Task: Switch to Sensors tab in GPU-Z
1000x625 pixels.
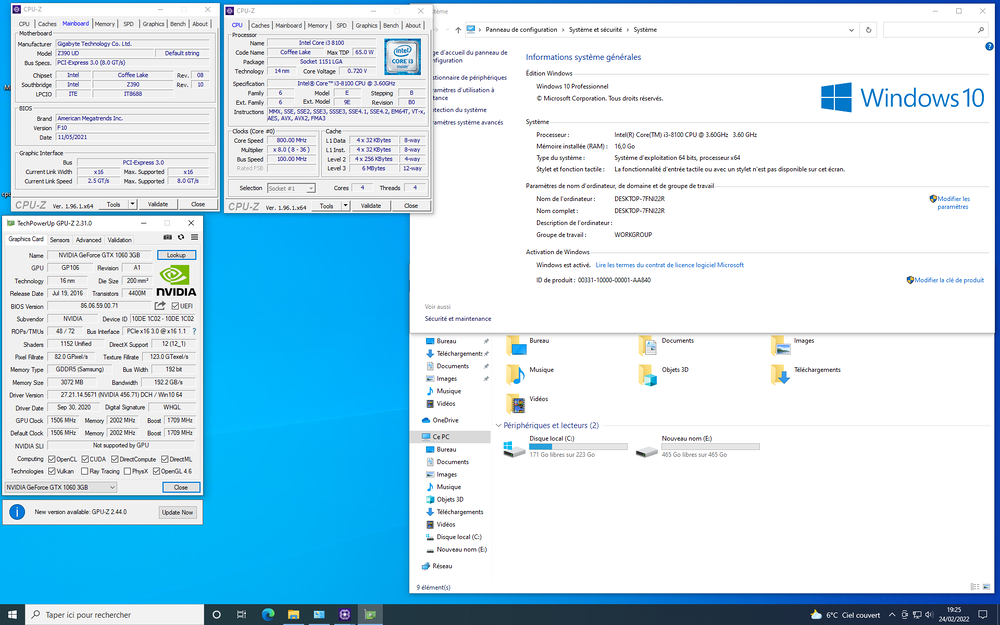Action: coord(59,240)
